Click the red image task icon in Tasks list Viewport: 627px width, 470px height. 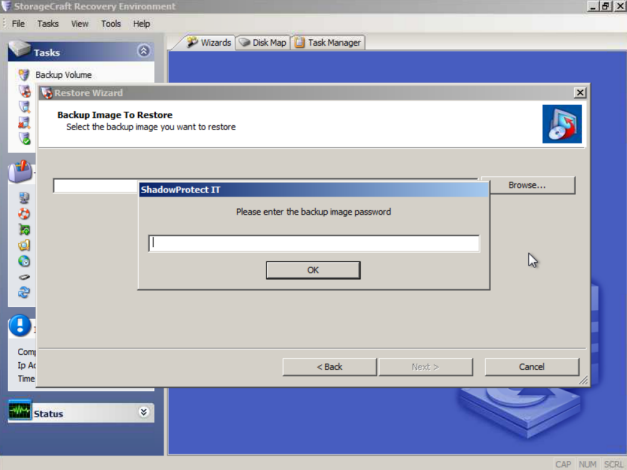coord(24,123)
